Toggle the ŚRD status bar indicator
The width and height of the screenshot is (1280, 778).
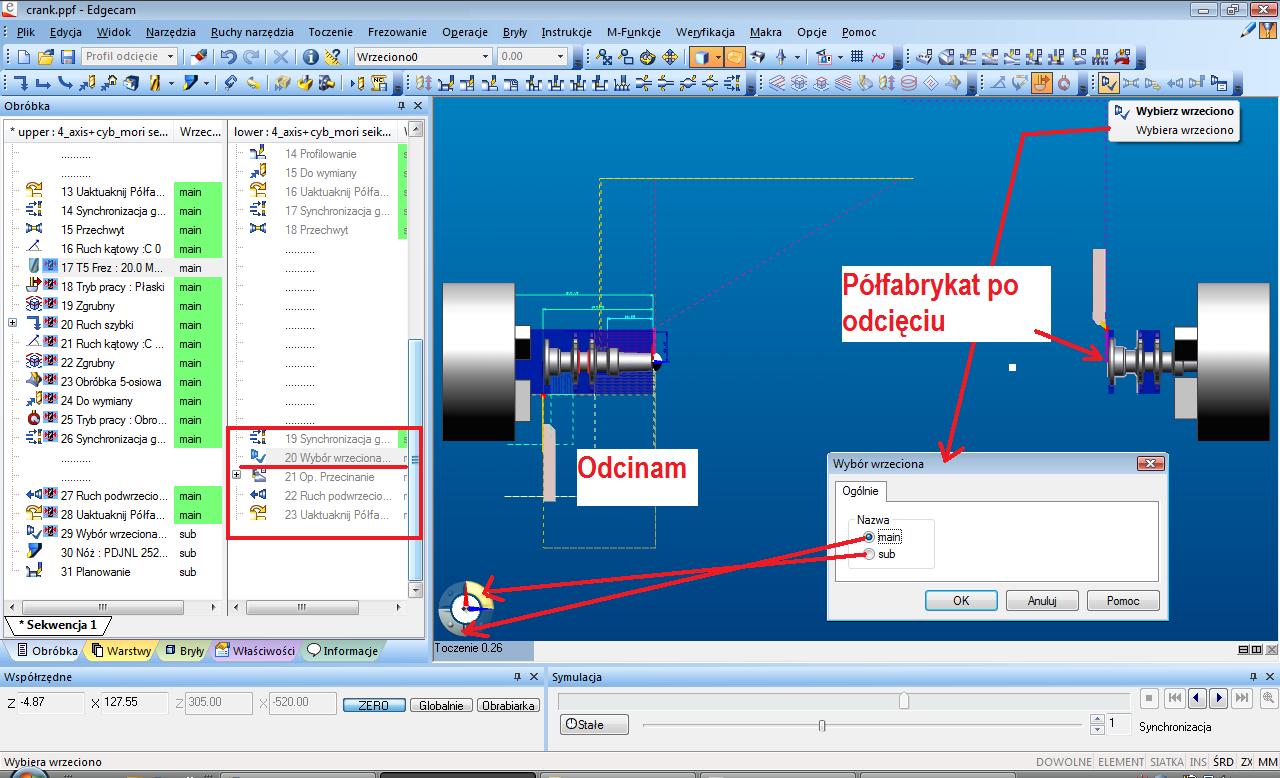point(1223,762)
